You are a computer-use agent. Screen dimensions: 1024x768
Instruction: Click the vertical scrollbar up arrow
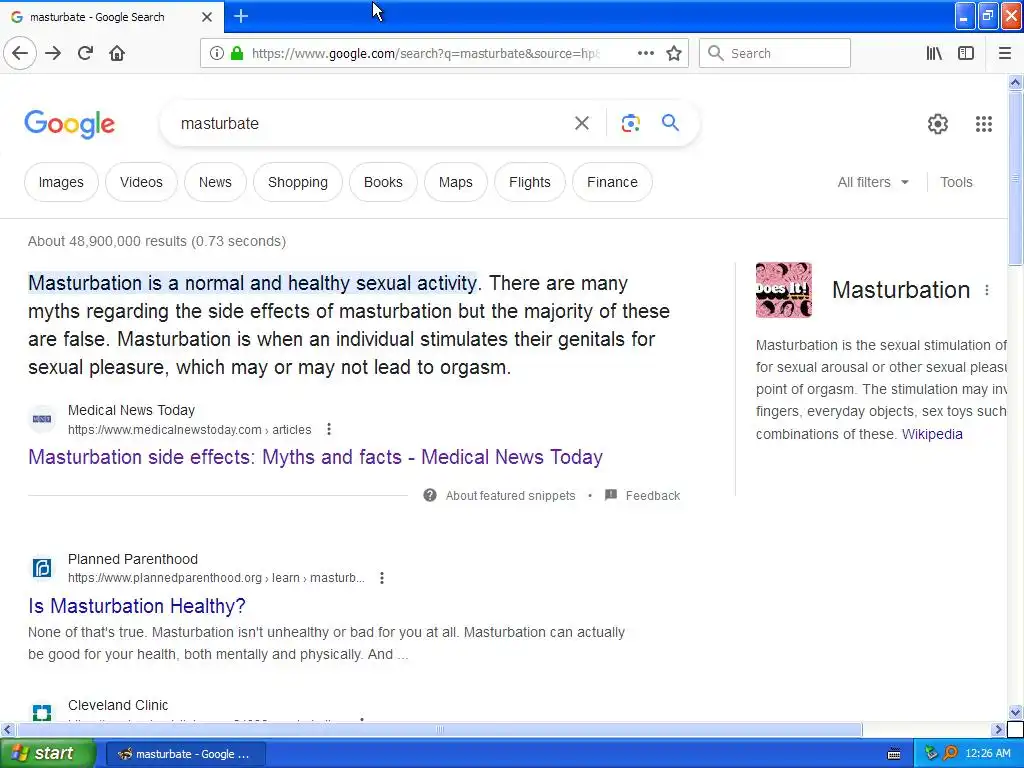pyautogui.click(x=1015, y=82)
